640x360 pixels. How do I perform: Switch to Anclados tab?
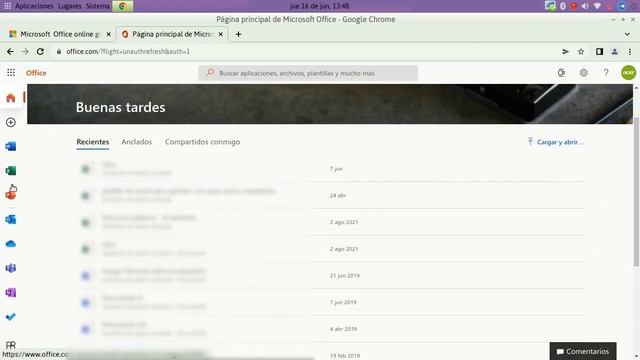pos(136,142)
